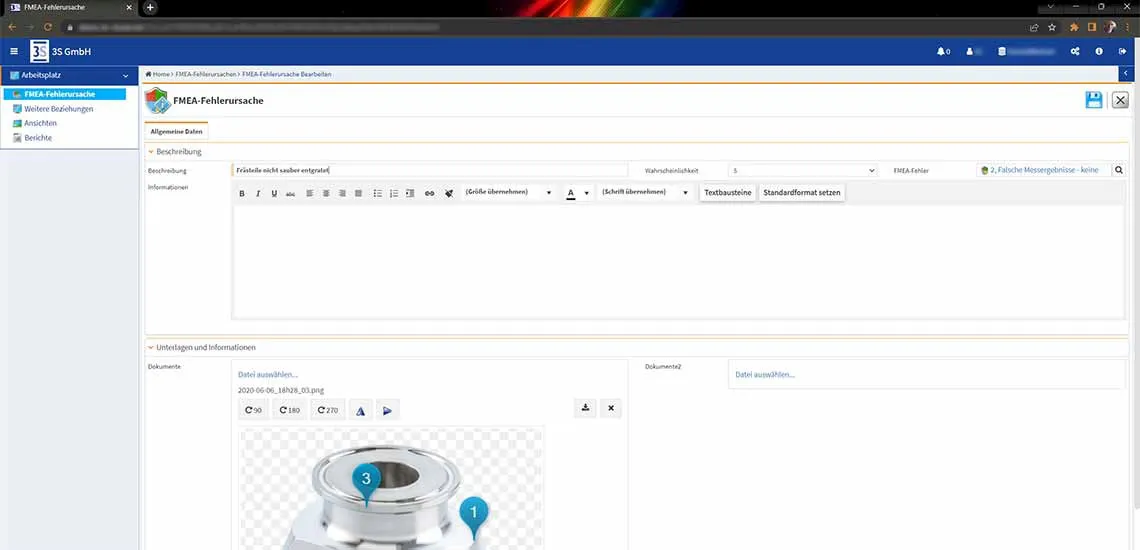Click Datei auswählen under Dokumente2

click(x=765, y=375)
